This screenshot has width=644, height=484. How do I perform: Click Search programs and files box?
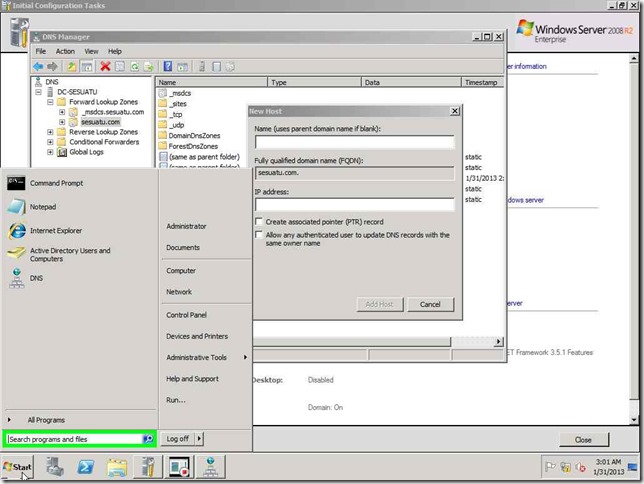coord(75,439)
